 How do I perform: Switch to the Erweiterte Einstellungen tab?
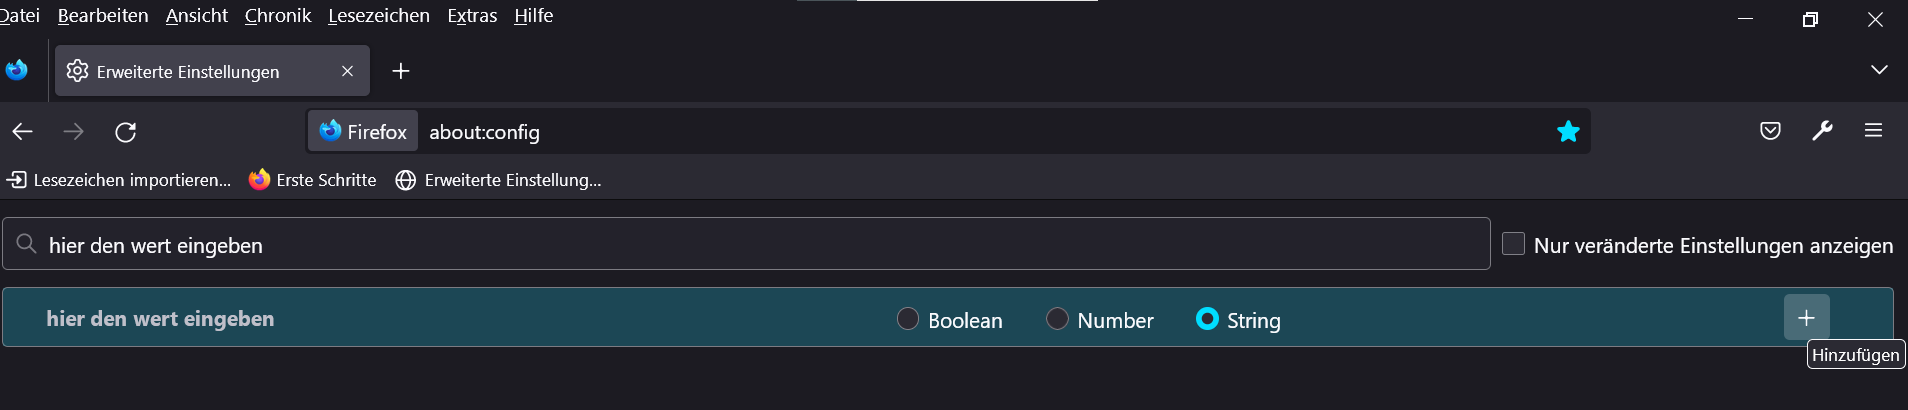click(188, 72)
